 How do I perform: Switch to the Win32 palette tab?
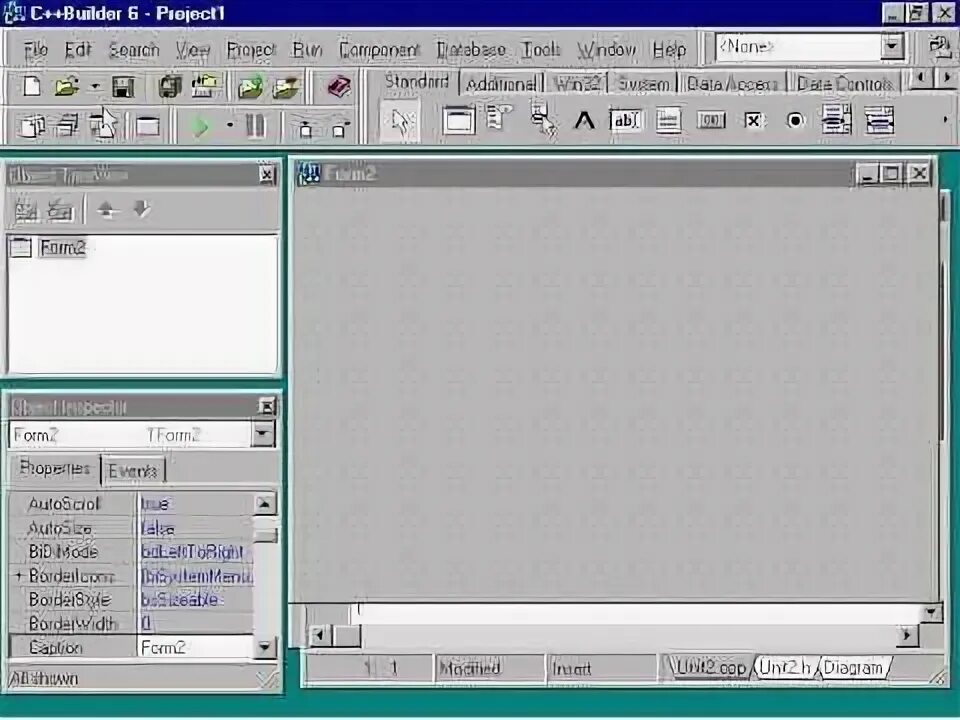pyautogui.click(x=577, y=84)
